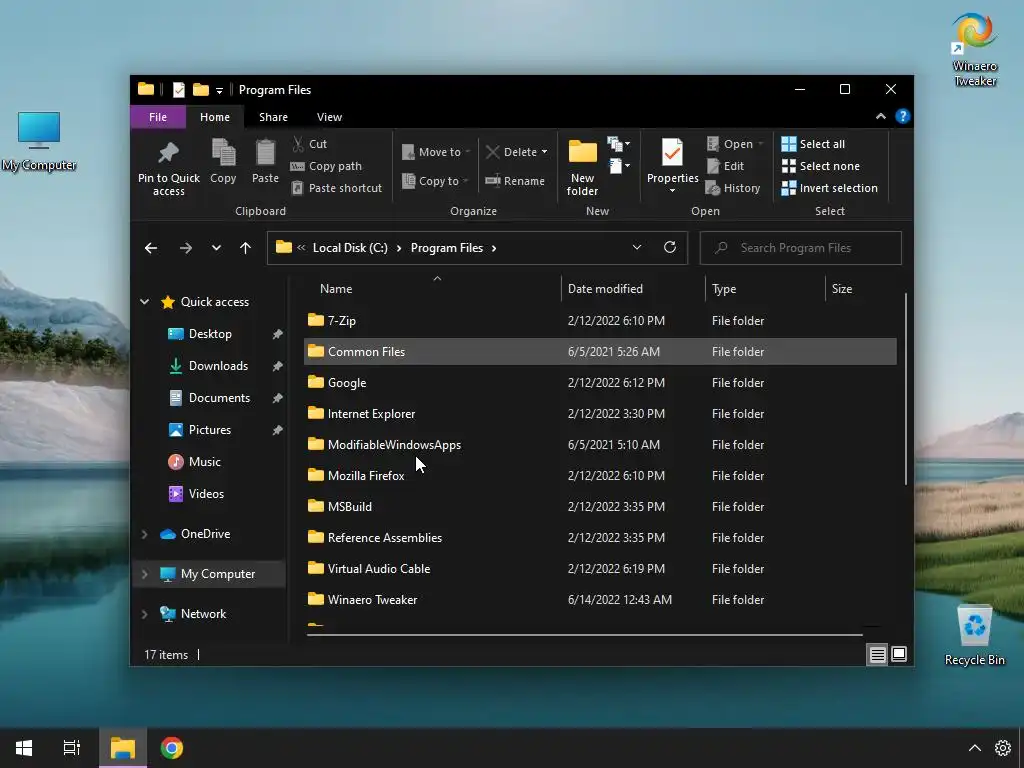1024x768 pixels.
Task: Open address bar history dropdown
Action: pos(637,248)
